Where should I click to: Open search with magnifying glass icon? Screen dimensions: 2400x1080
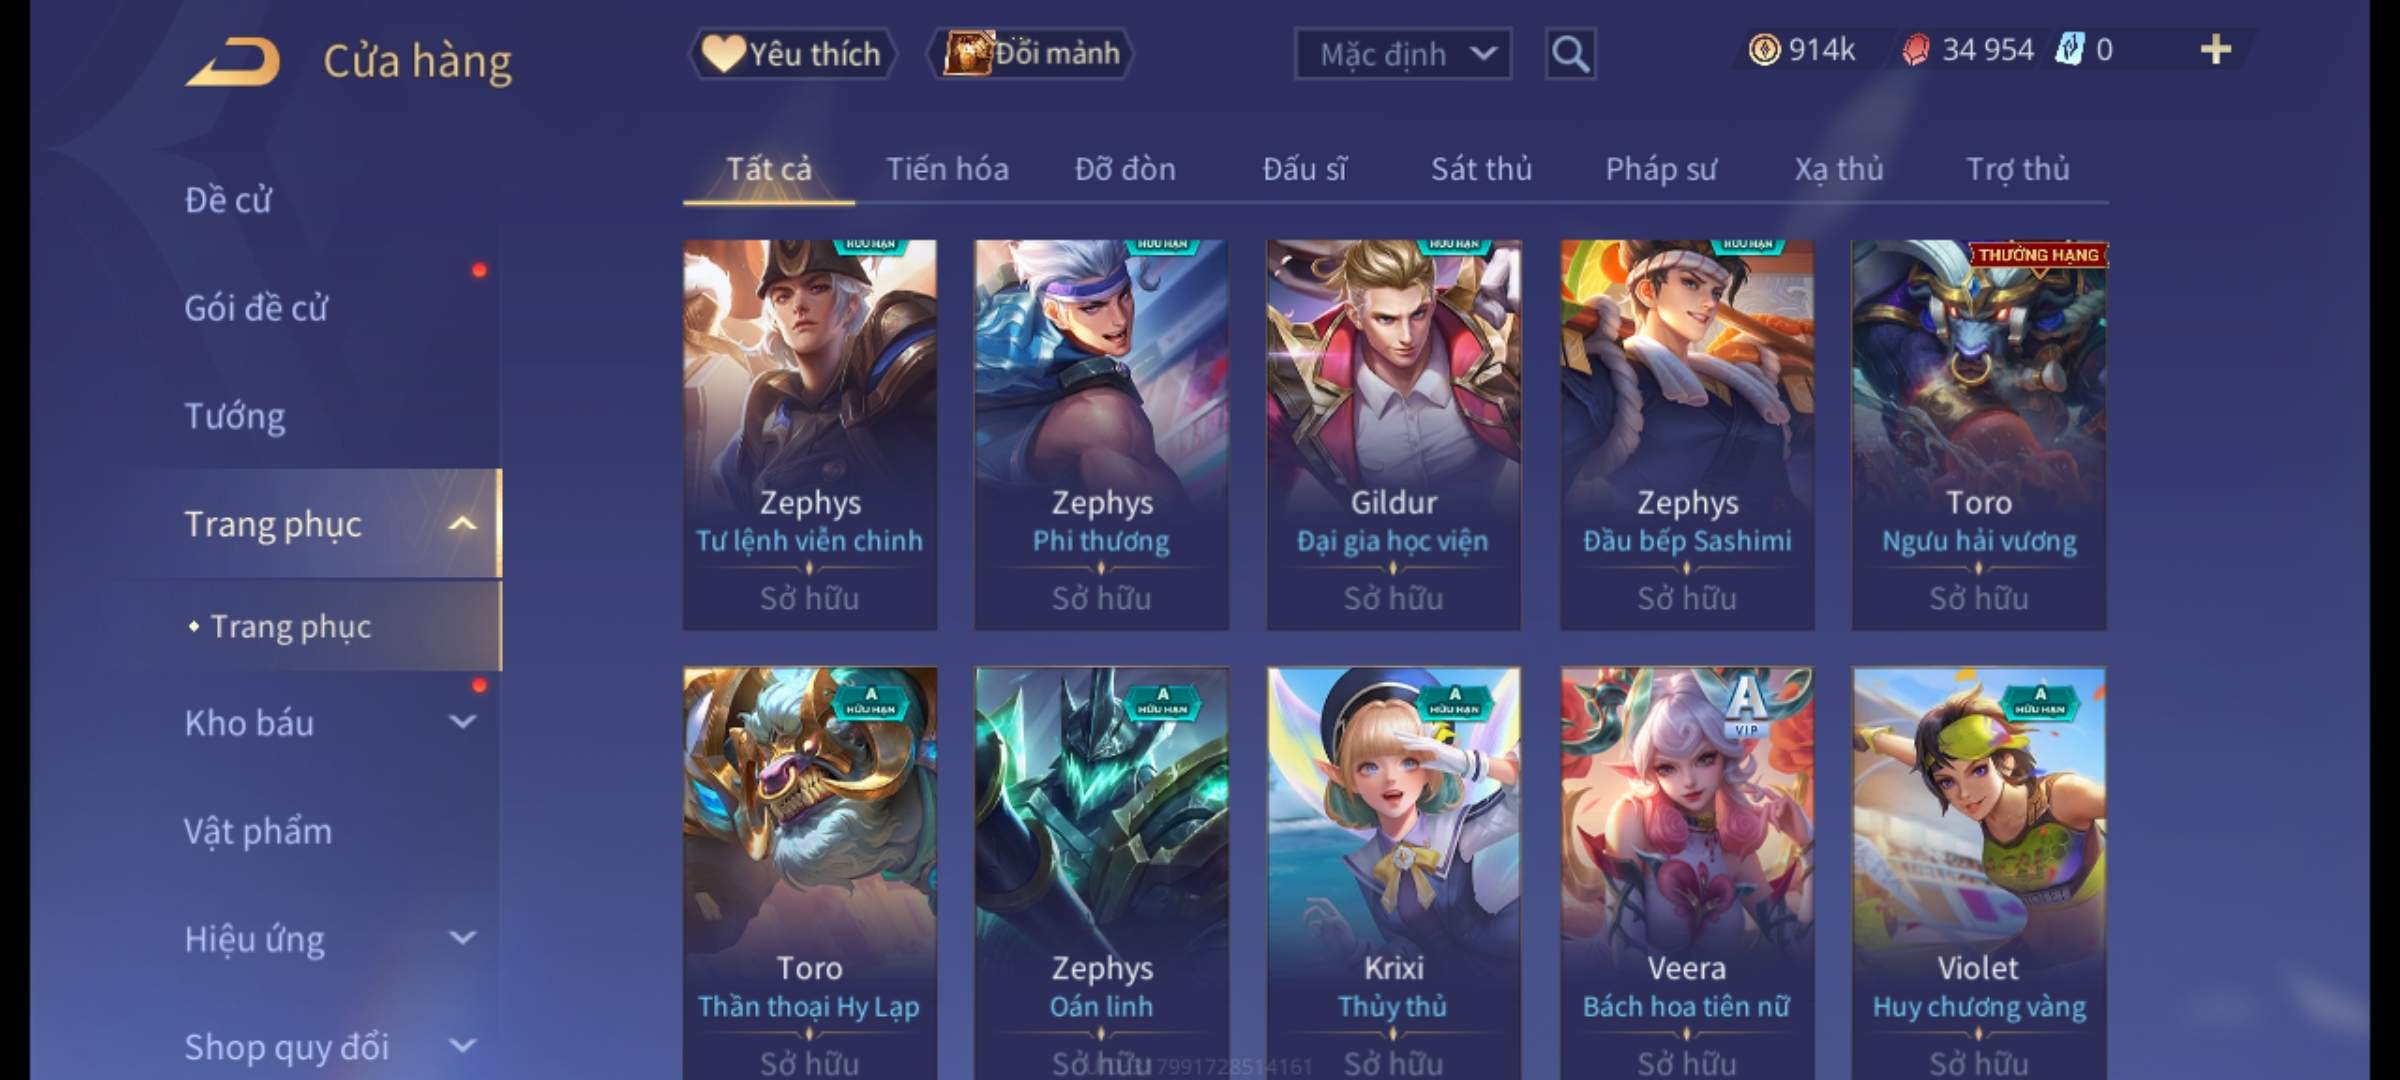[1570, 54]
